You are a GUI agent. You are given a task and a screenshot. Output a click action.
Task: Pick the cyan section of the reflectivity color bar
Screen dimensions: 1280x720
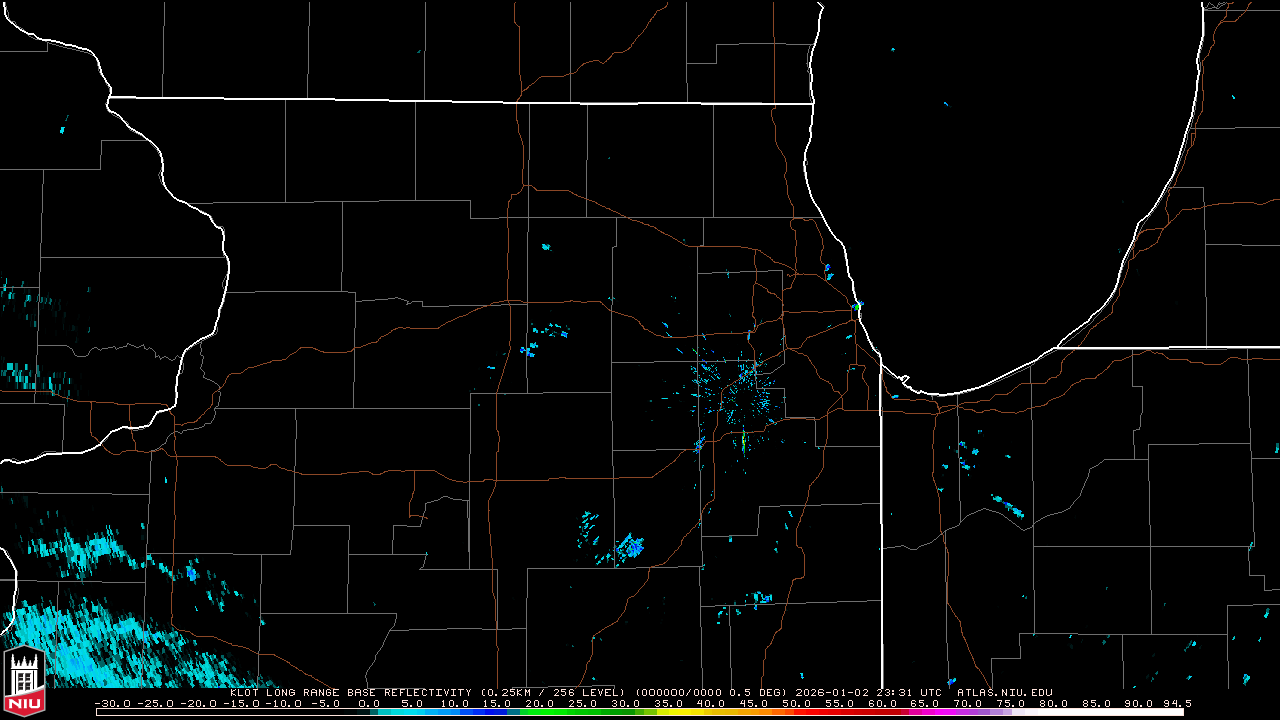click(x=420, y=712)
